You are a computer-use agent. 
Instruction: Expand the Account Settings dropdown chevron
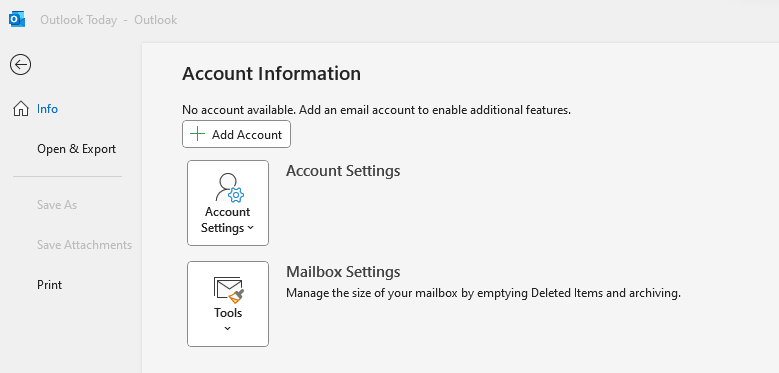coord(250,228)
